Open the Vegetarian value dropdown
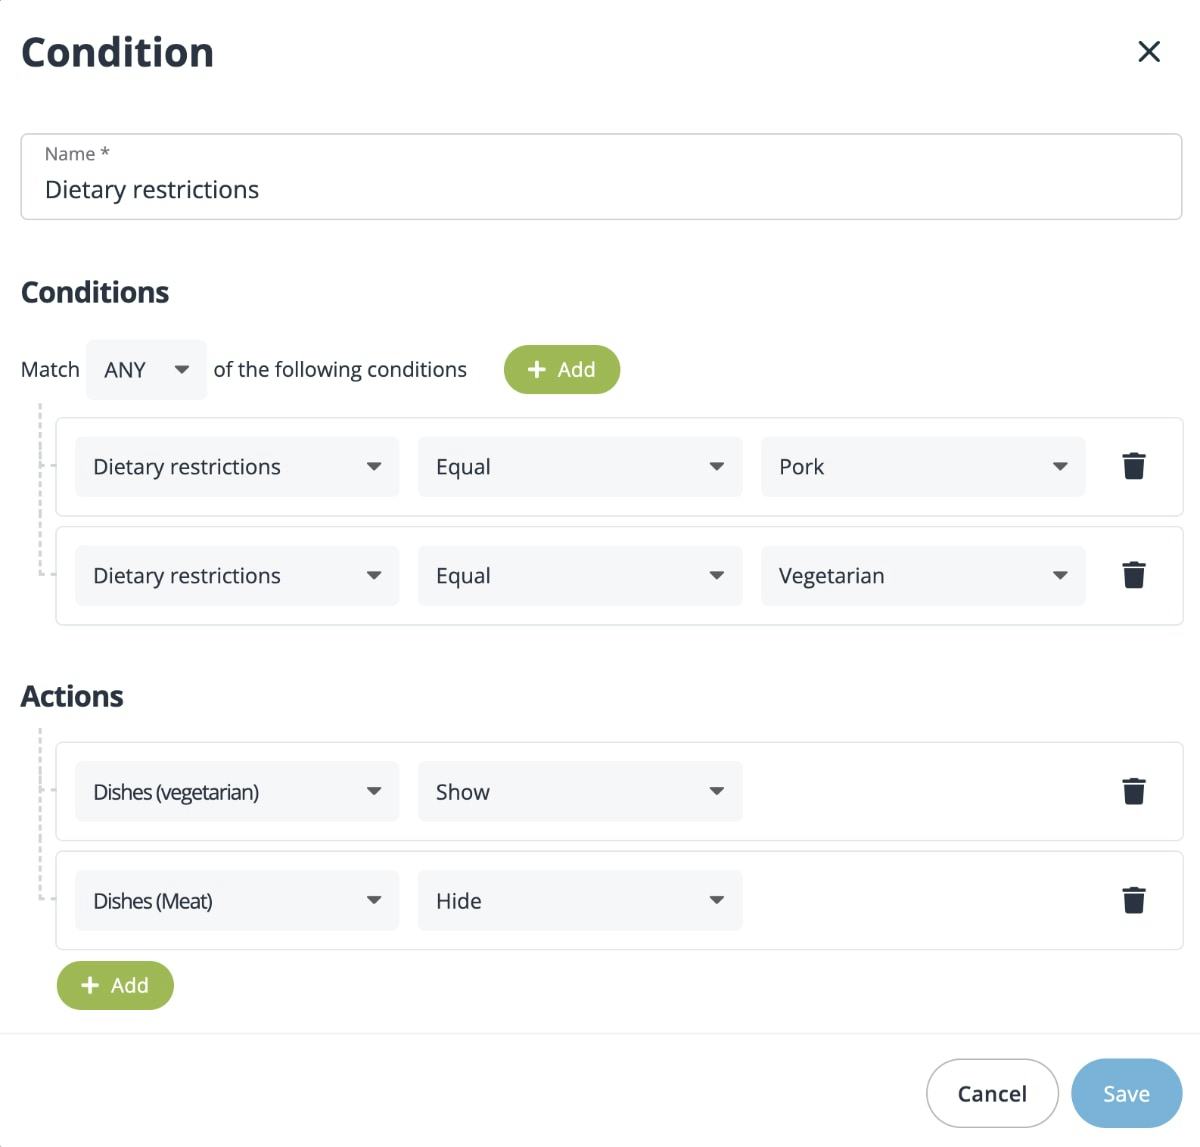The height and width of the screenshot is (1147, 1200). click(x=922, y=576)
